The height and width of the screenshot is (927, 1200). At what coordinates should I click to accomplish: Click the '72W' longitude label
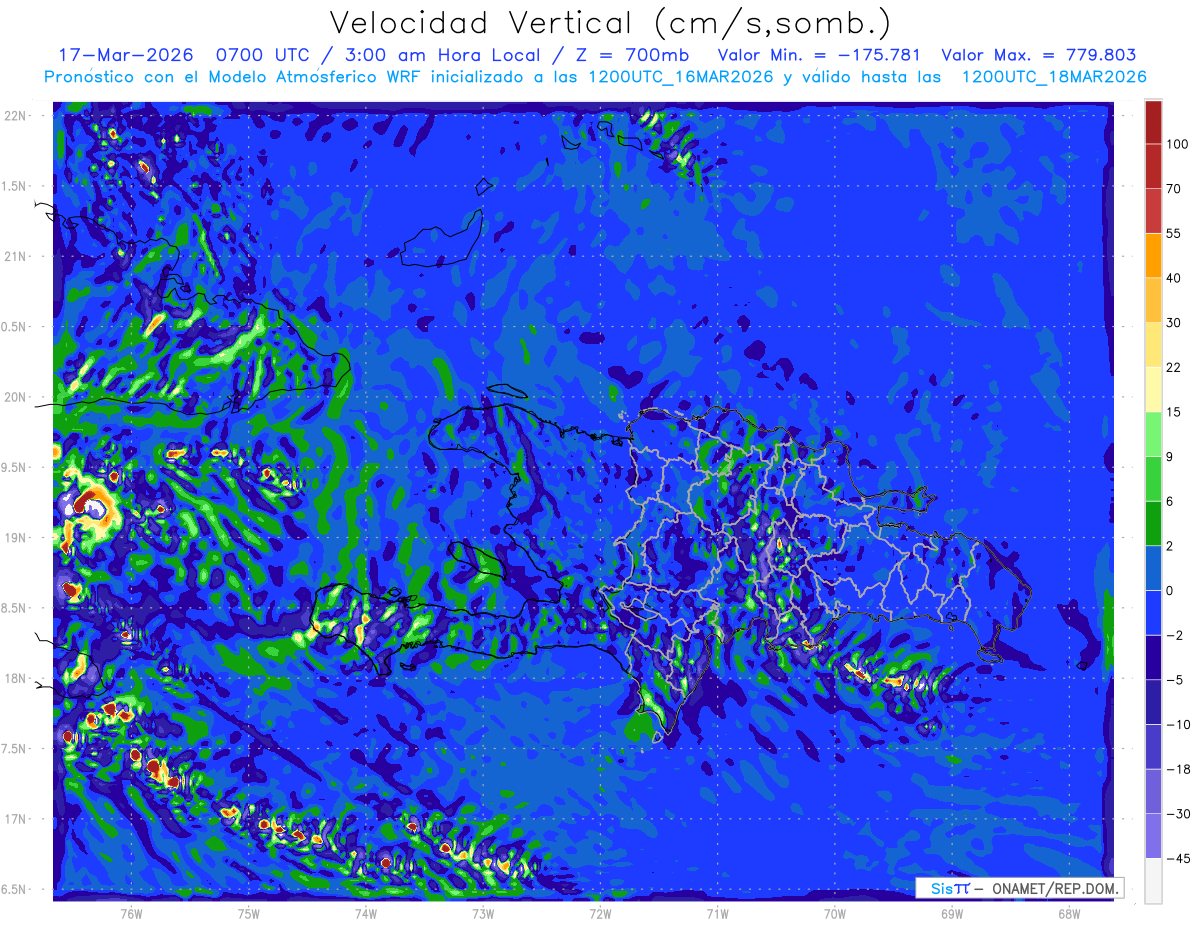(x=600, y=913)
